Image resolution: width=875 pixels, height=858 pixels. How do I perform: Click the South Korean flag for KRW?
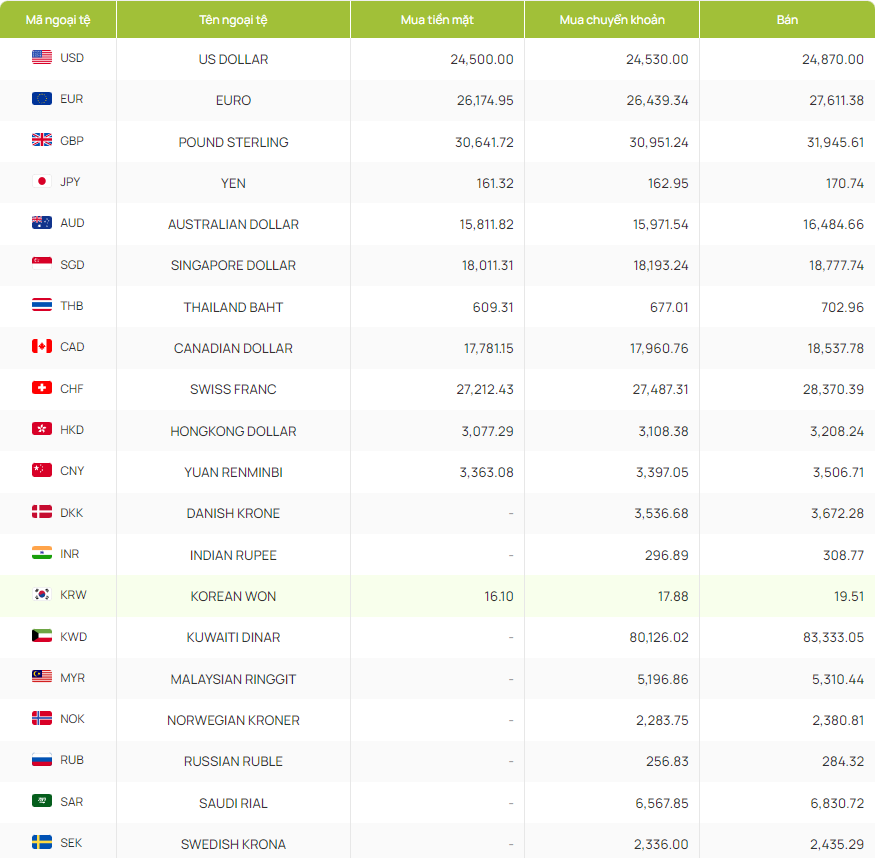(42, 594)
